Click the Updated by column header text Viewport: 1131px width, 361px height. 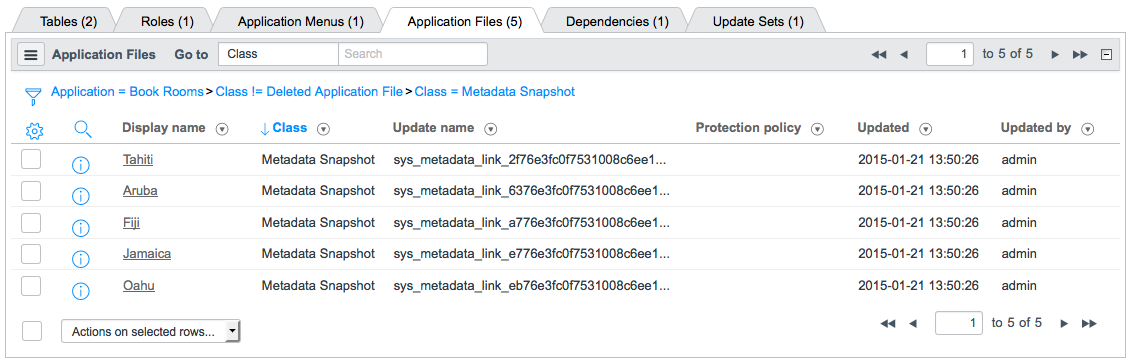[1036, 128]
